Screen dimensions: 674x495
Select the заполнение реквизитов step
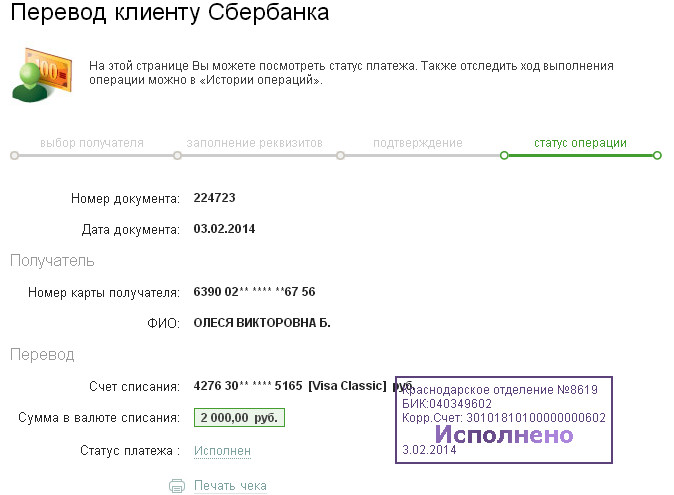point(254,143)
